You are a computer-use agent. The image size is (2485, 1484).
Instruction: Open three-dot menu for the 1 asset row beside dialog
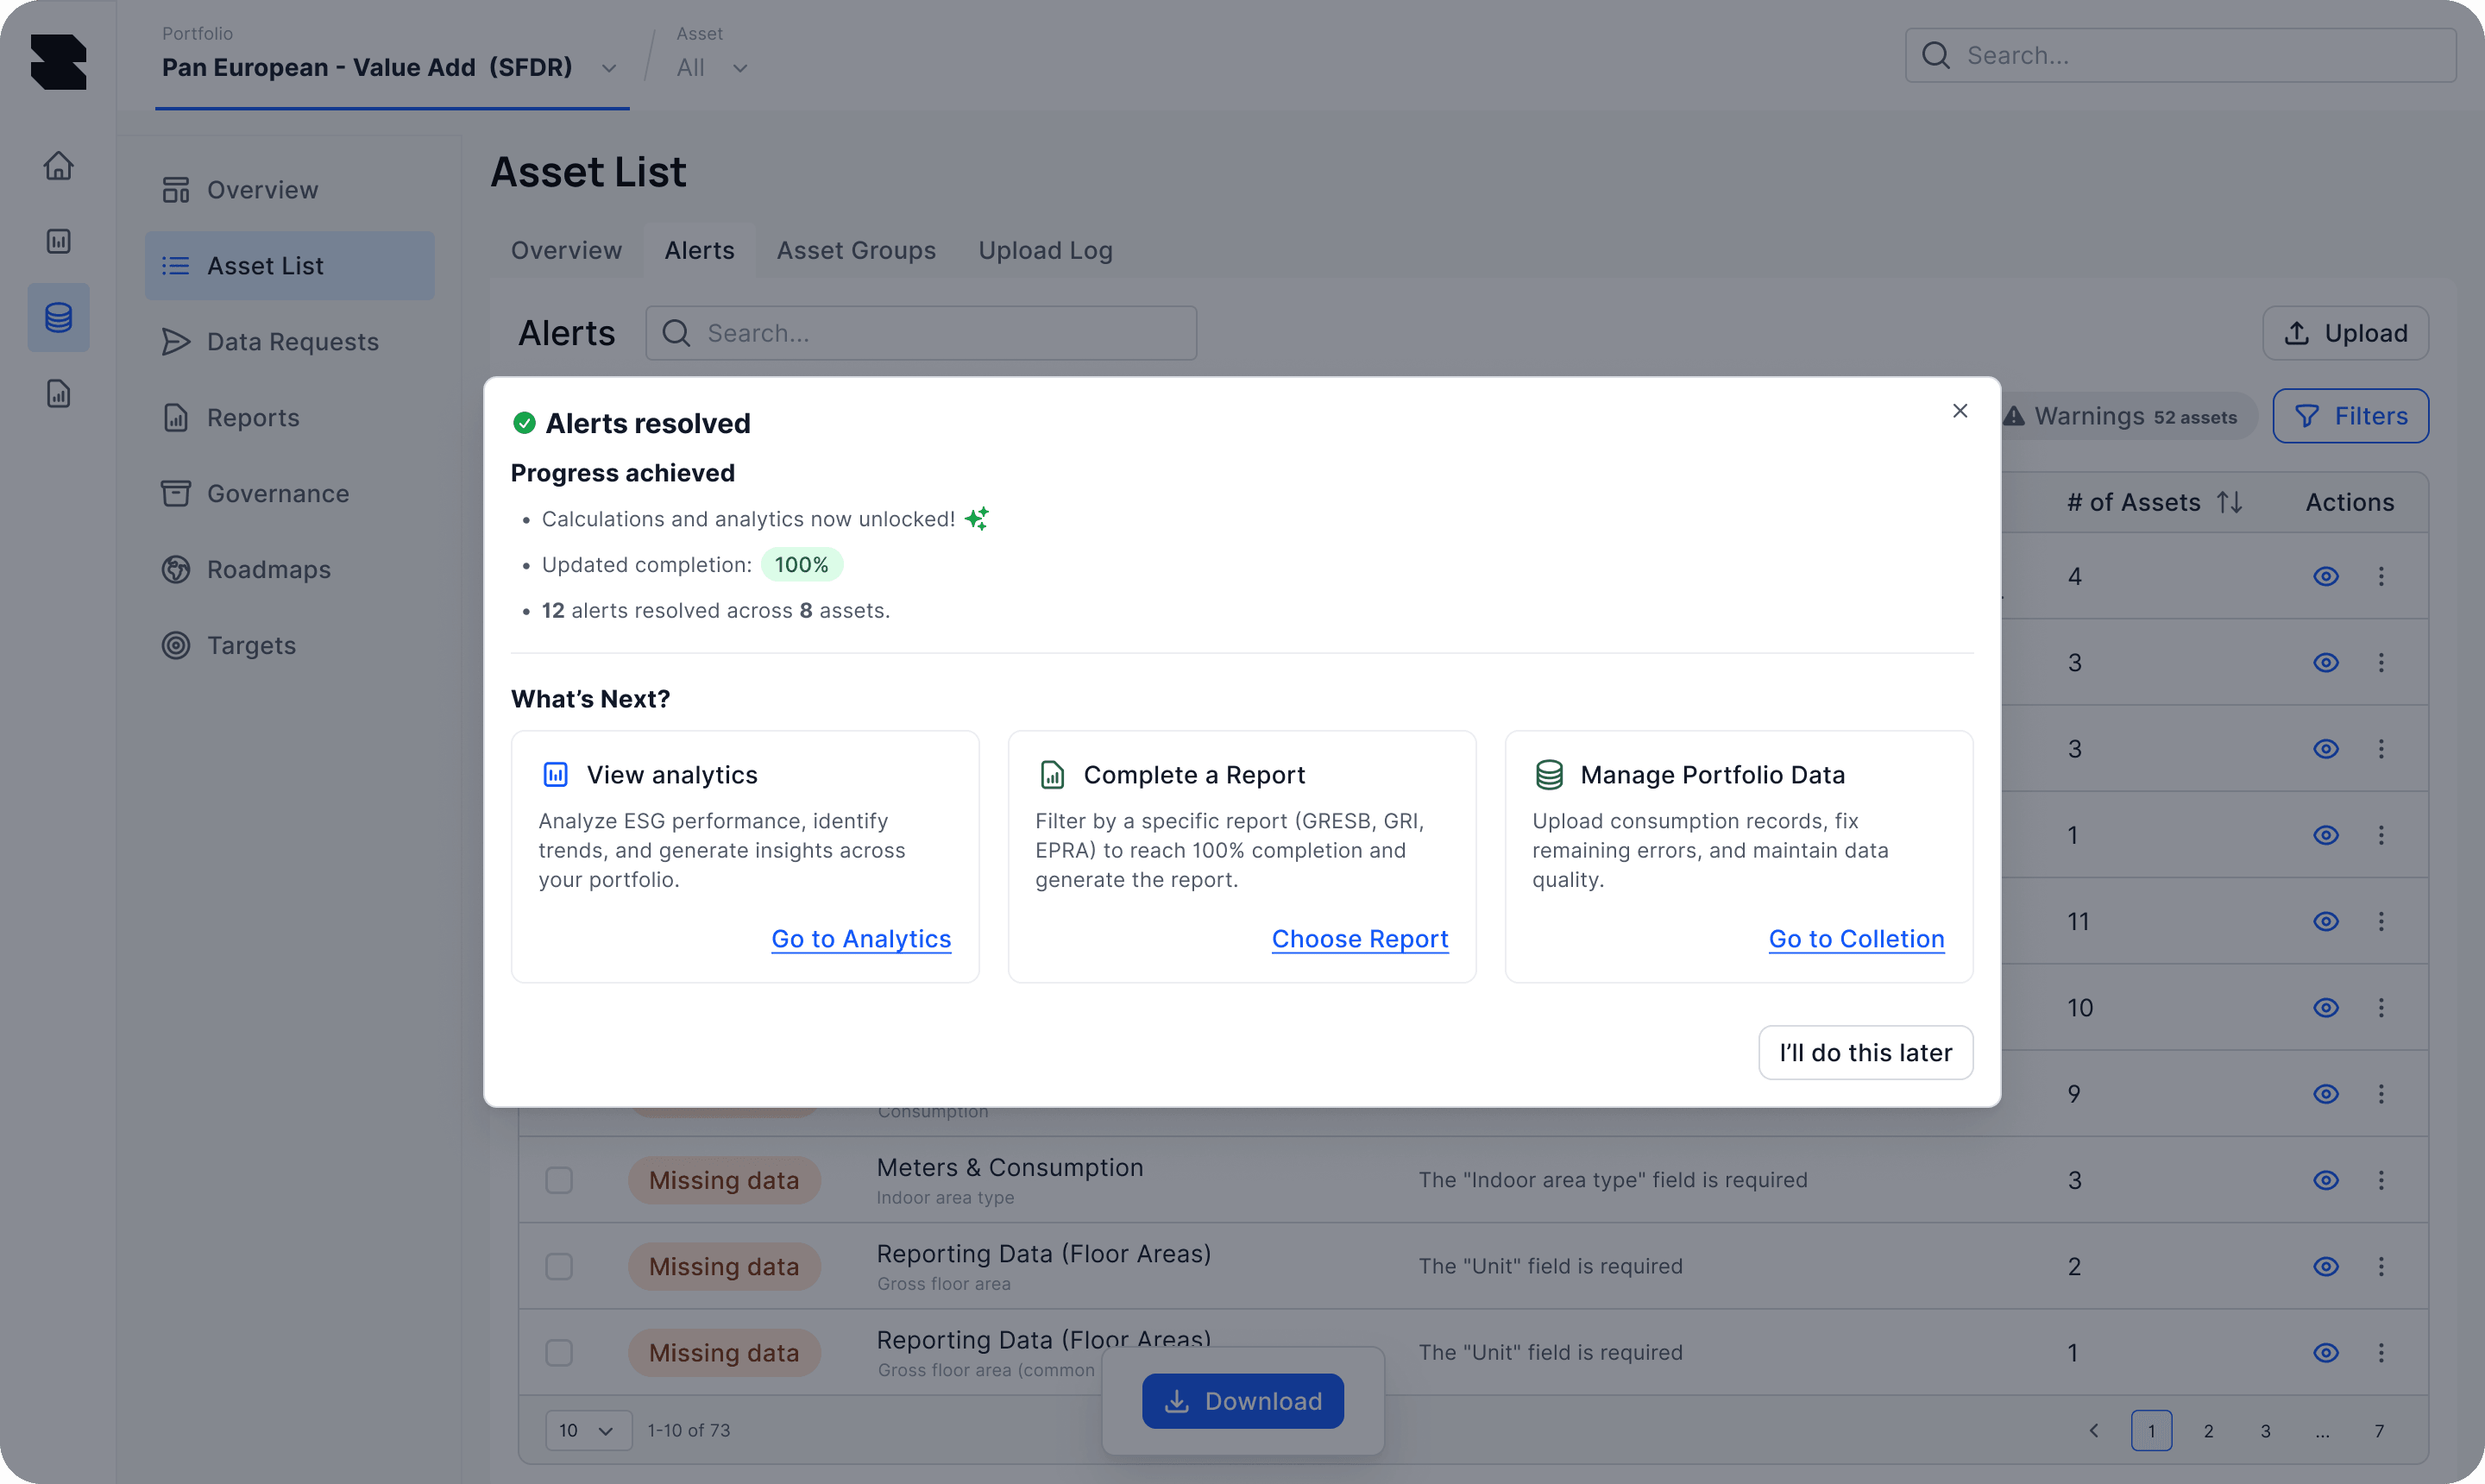click(x=2381, y=835)
